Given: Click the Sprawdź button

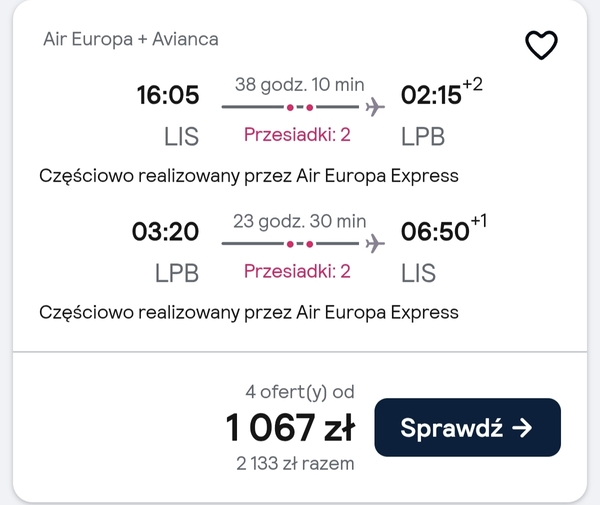Looking at the screenshot, I should [468, 427].
